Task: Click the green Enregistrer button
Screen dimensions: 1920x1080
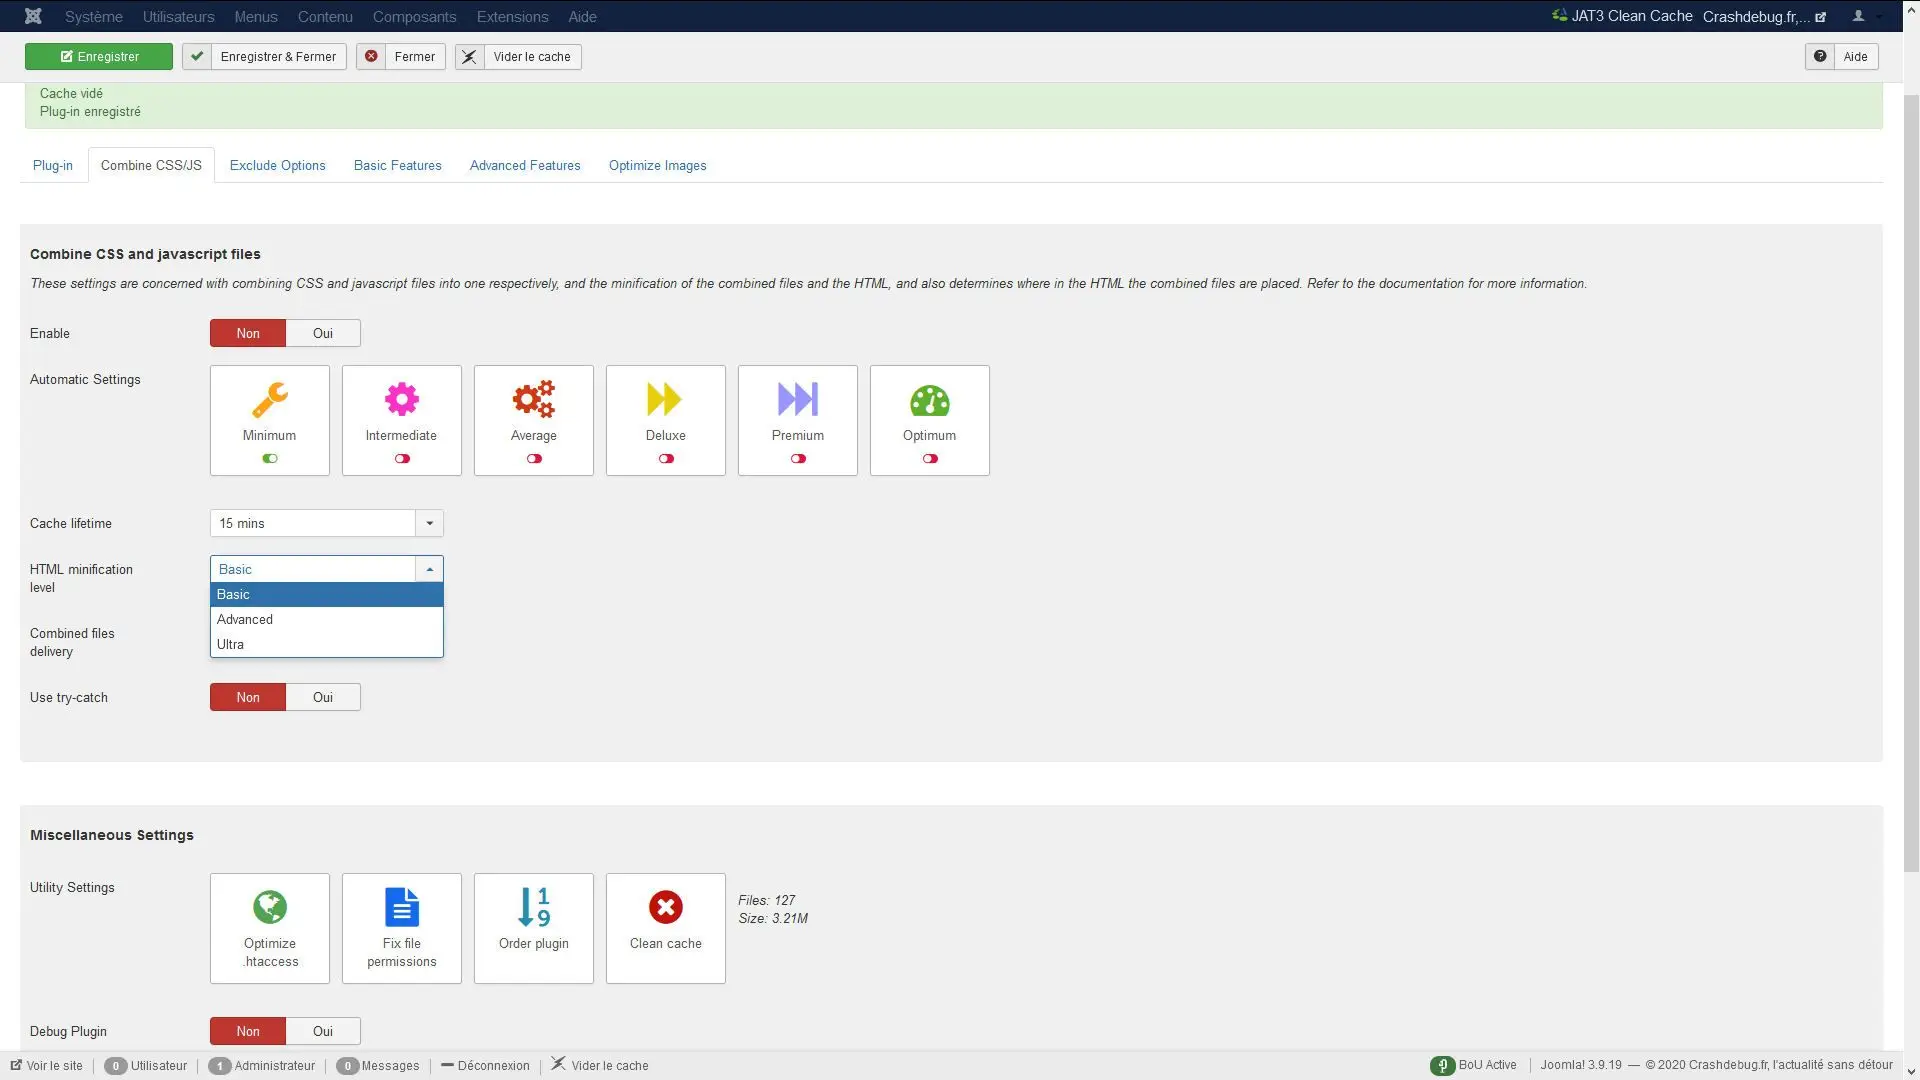Action: coord(99,56)
